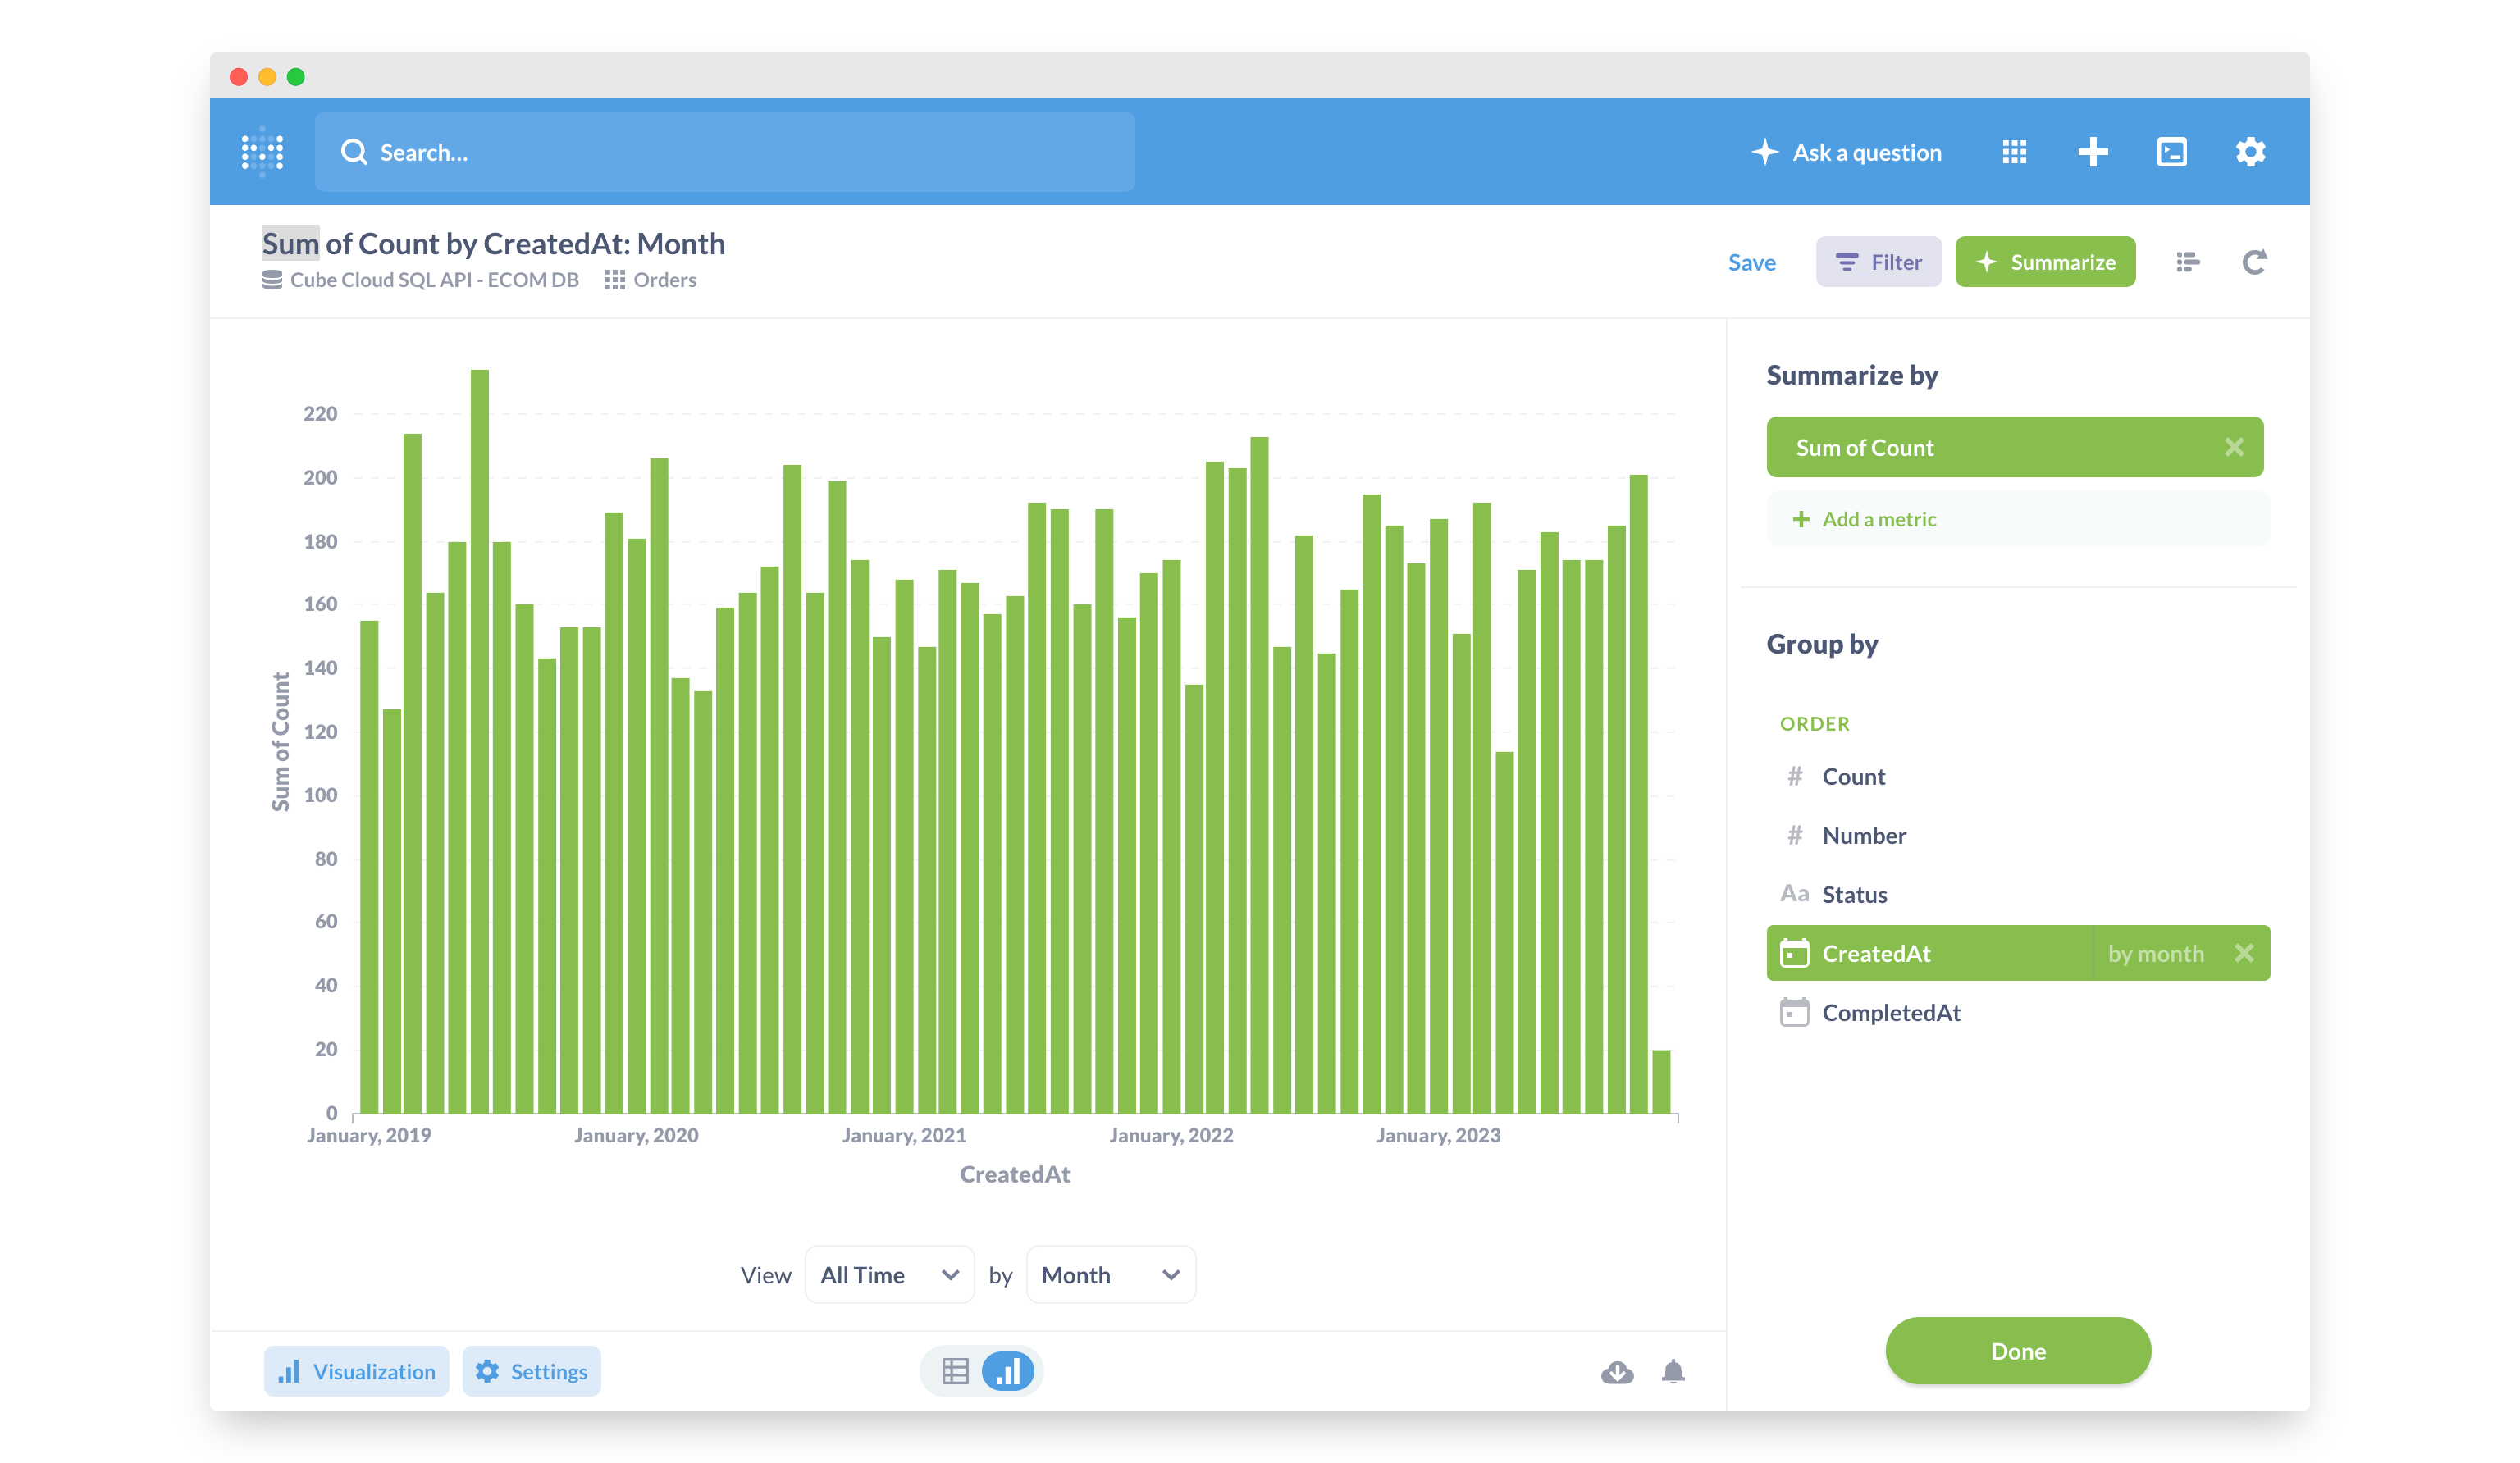Remove the Sum of Count metric
This screenshot has height=1463, width=2520.
pyautogui.click(x=2234, y=447)
